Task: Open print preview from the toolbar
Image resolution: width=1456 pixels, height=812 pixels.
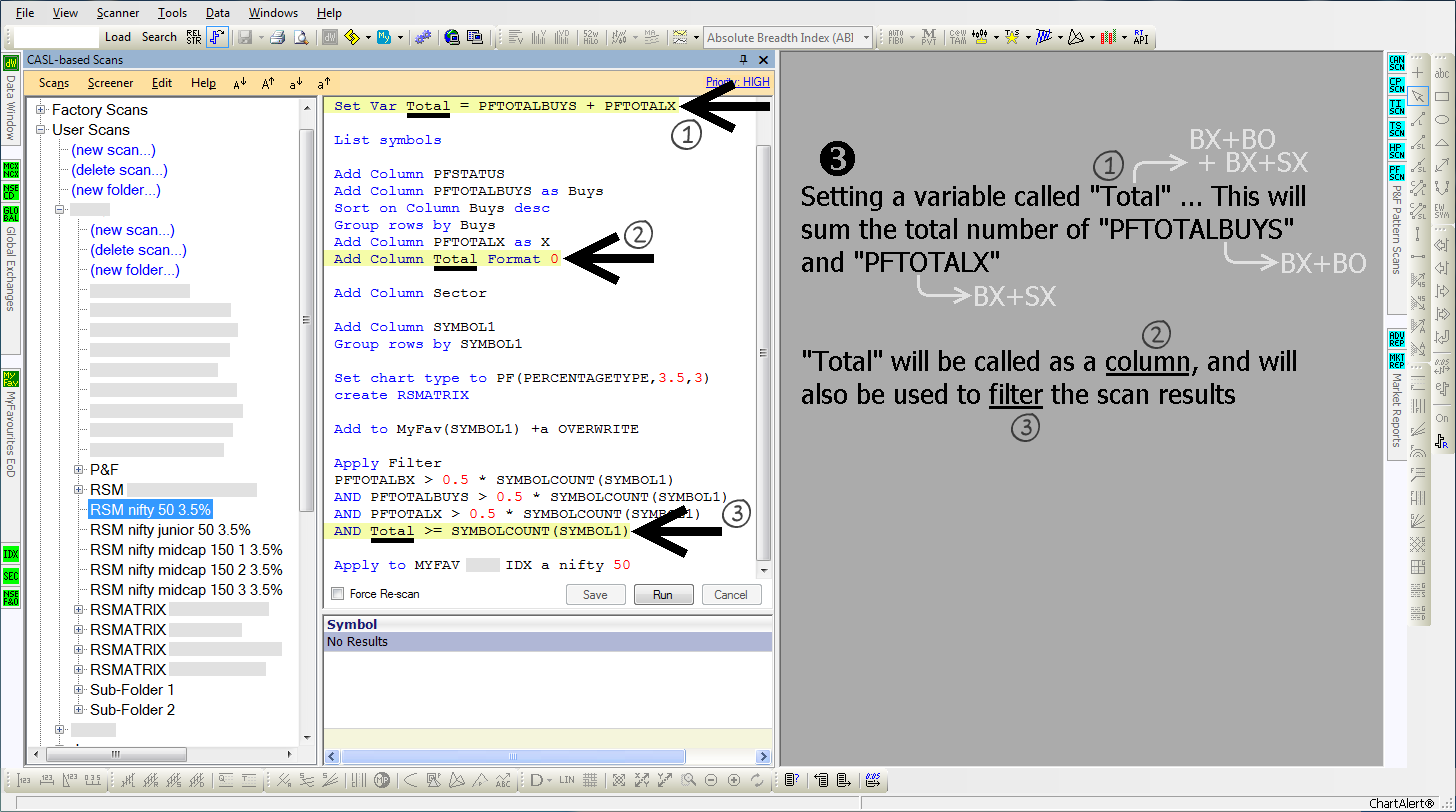Action: tap(299, 37)
